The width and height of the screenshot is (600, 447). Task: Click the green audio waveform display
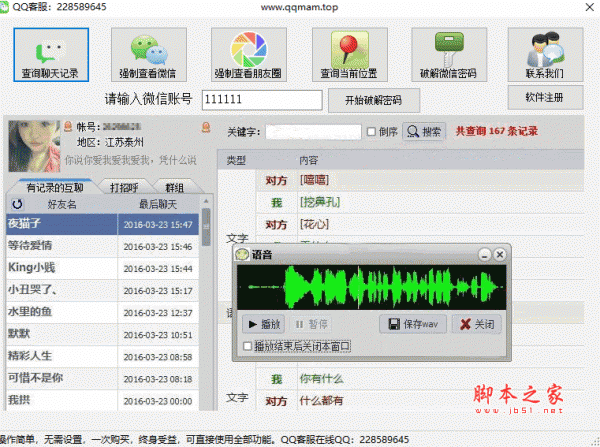(371, 287)
